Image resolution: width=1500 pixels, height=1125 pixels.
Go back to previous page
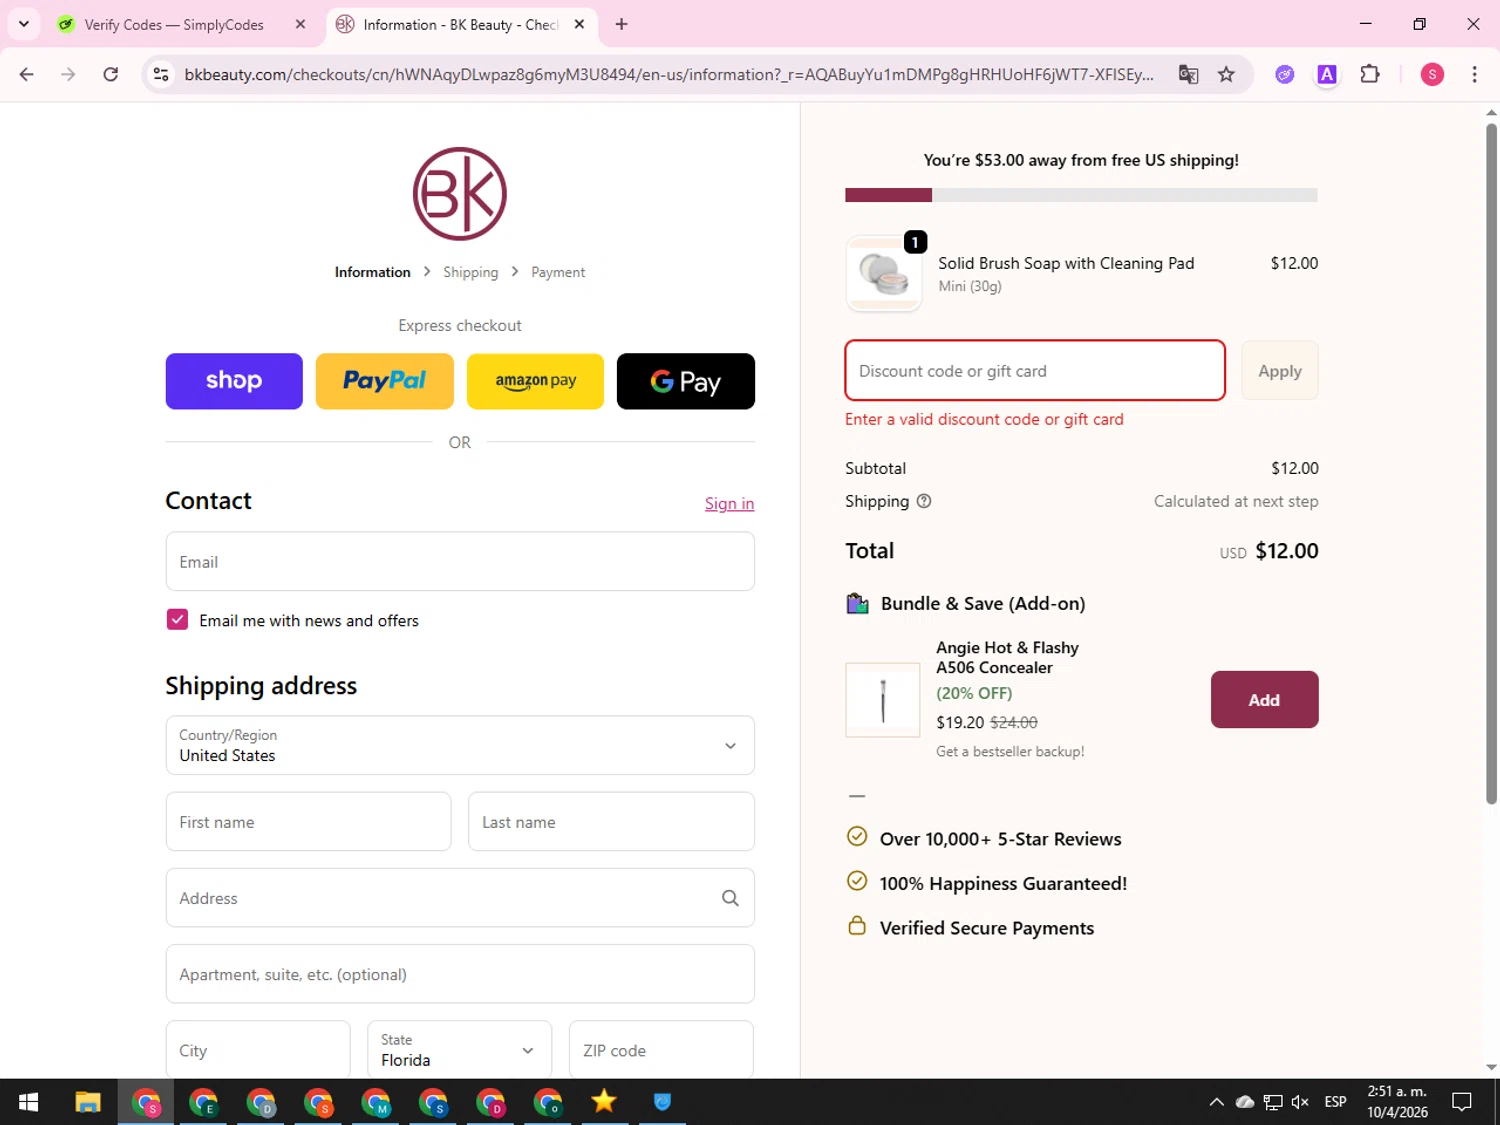(x=27, y=74)
